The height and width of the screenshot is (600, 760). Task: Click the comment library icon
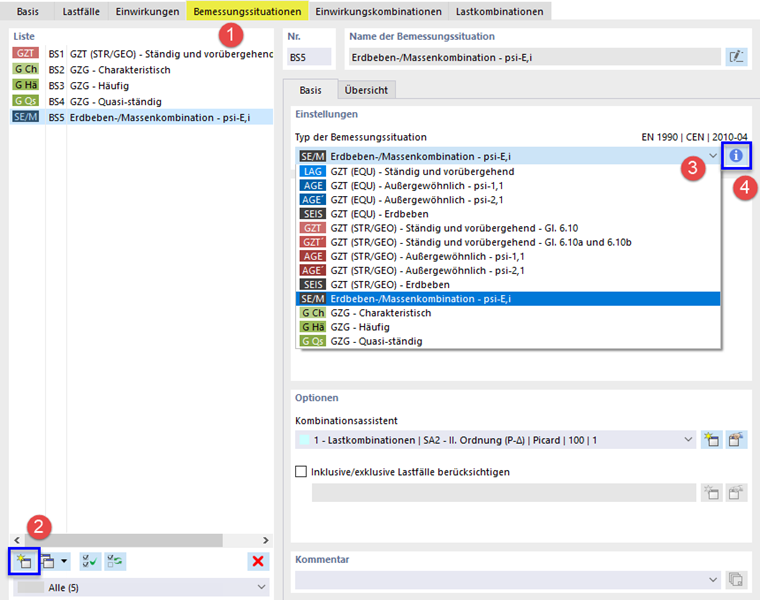(736, 579)
